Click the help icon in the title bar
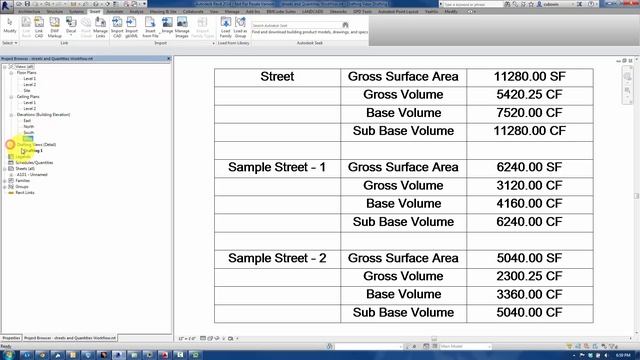 pyautogui.click(x=592, y=4)
